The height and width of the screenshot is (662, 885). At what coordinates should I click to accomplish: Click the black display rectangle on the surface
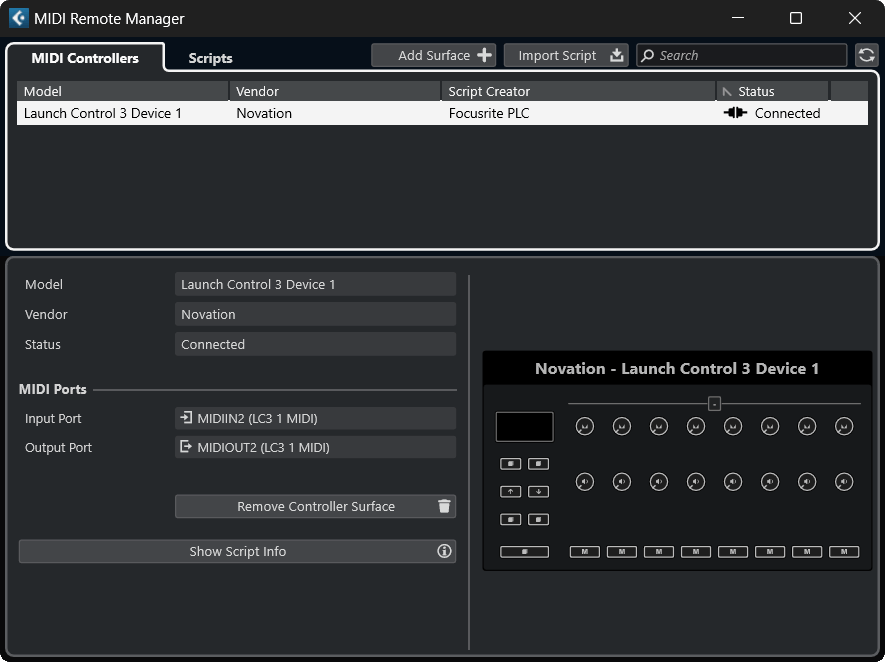click(524, 427)
